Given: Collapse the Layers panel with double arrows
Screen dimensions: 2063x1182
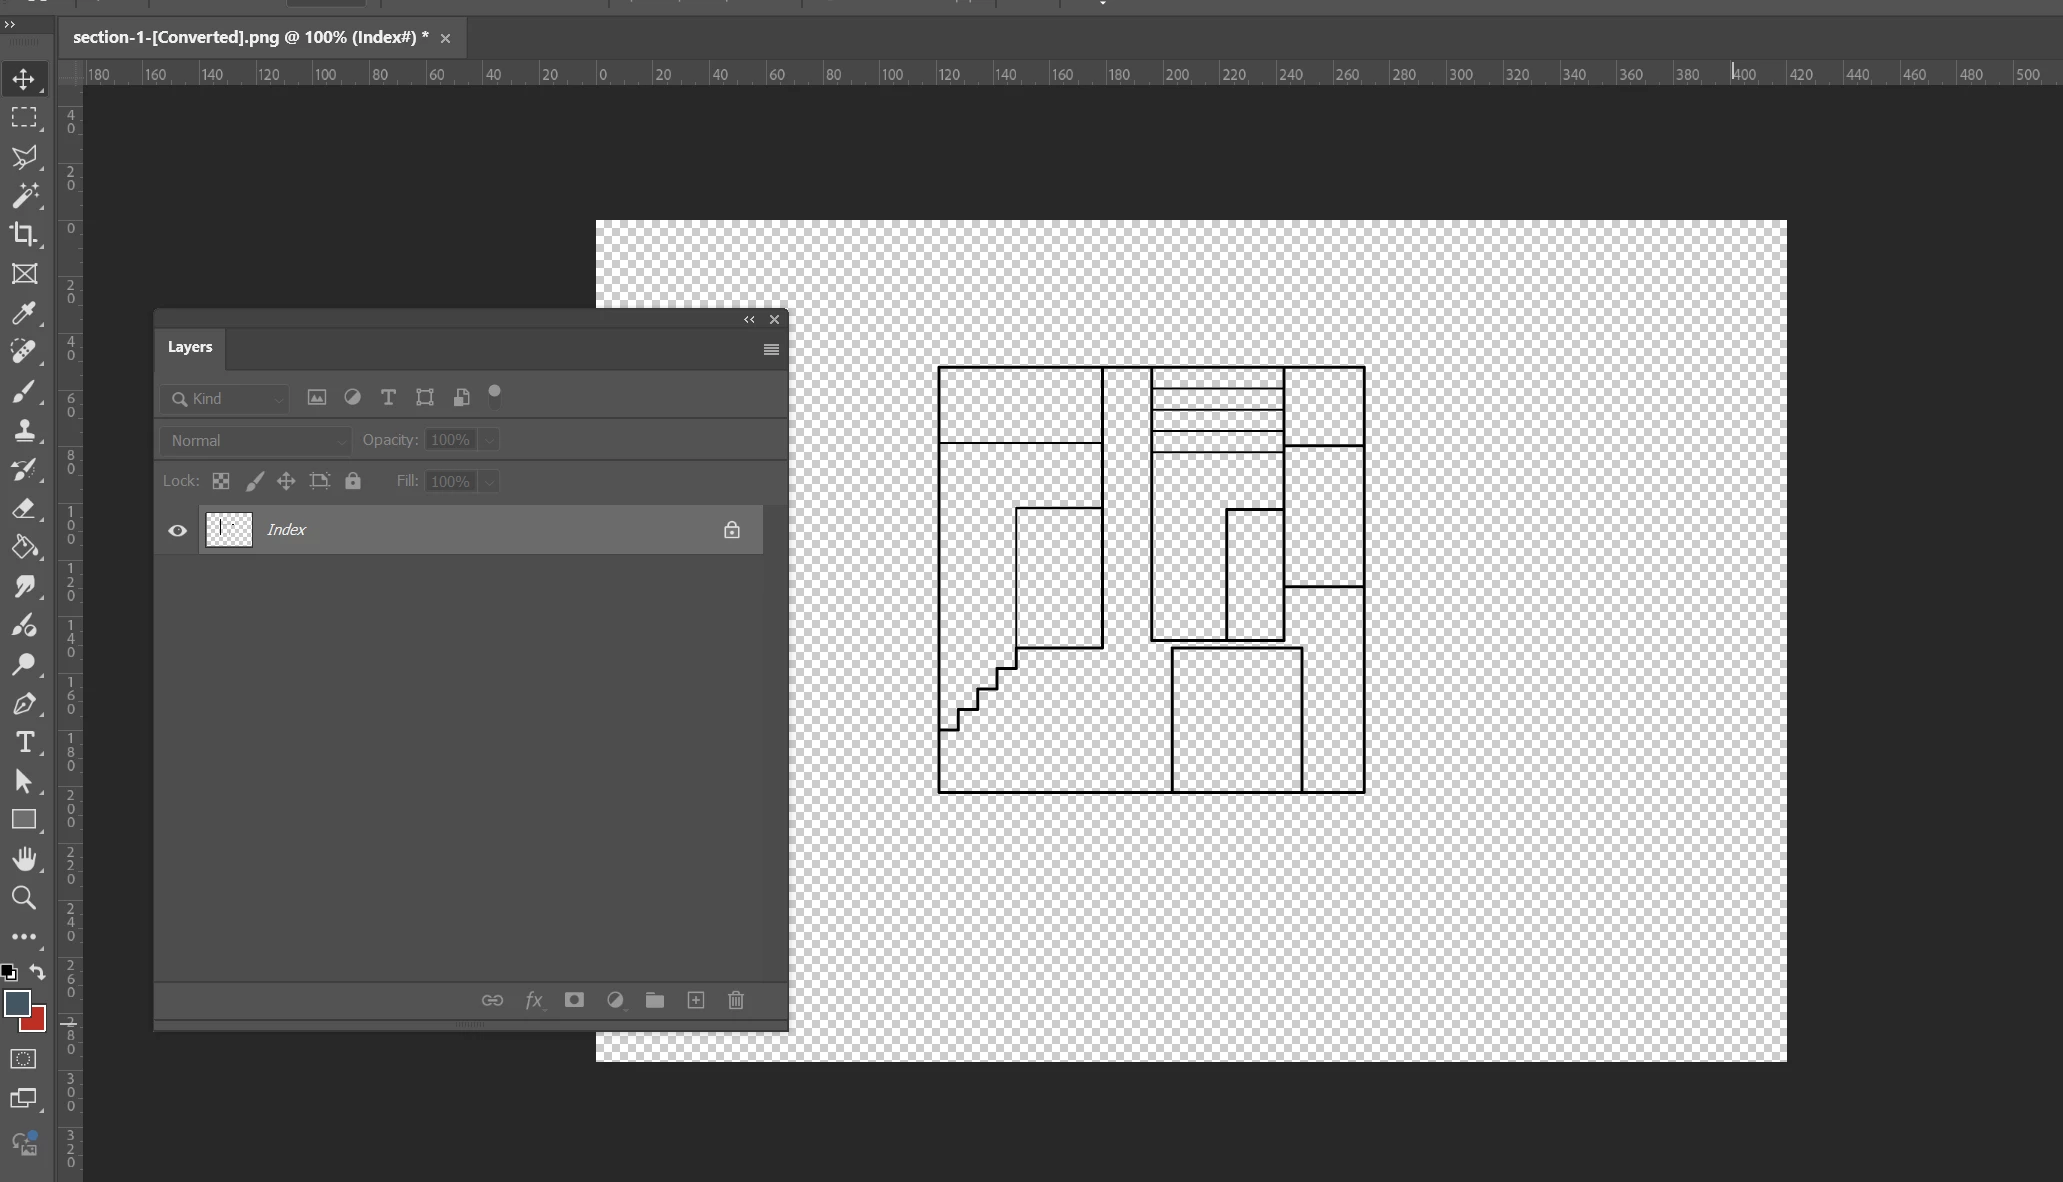Looking at the screenshot, I should pyautogui.click(x=749, y=320).
